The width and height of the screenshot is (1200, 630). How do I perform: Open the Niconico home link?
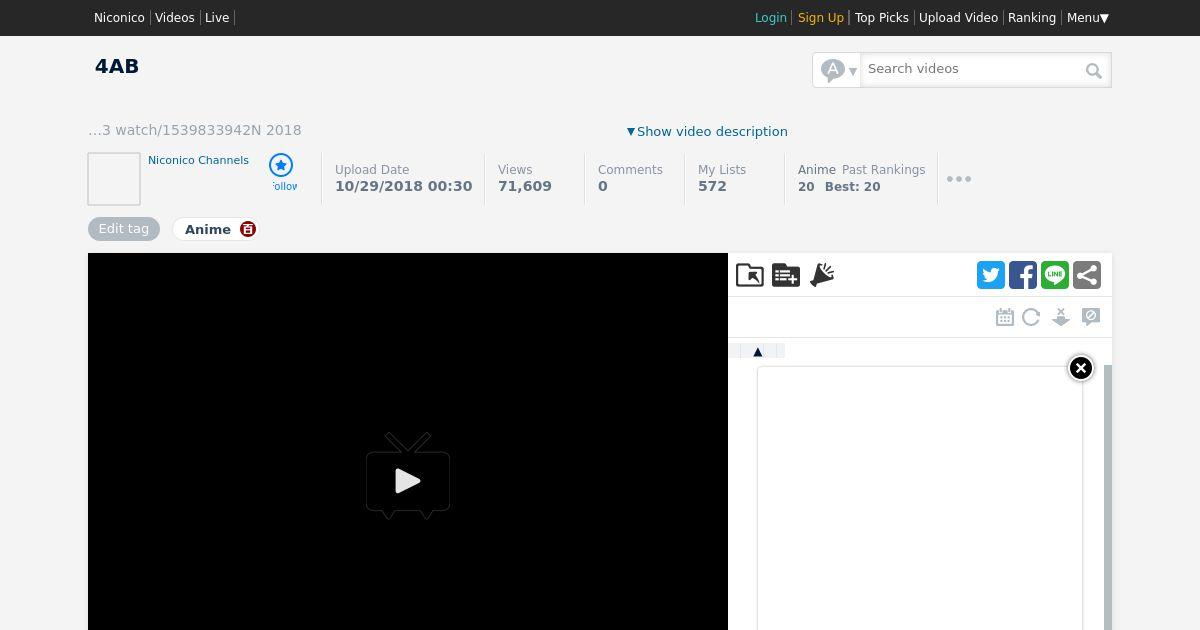(x=119, y=18)
